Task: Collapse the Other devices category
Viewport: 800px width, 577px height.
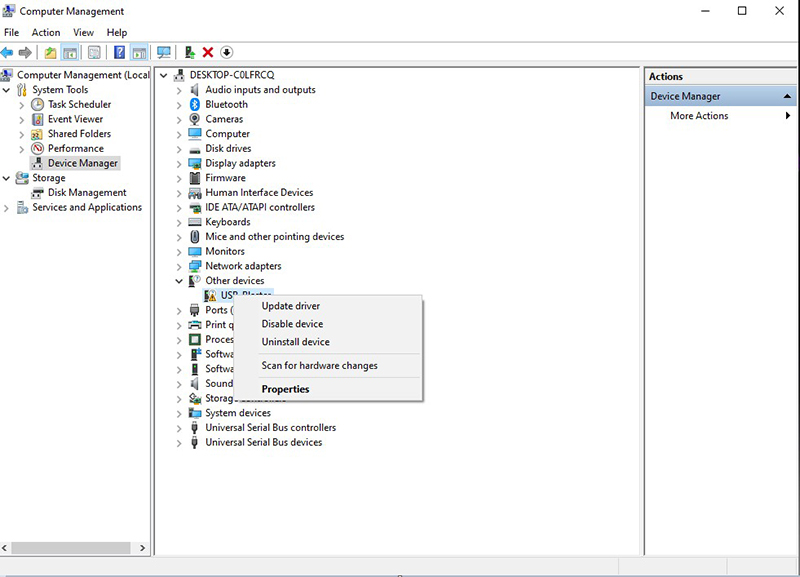Action: [180, 281]
